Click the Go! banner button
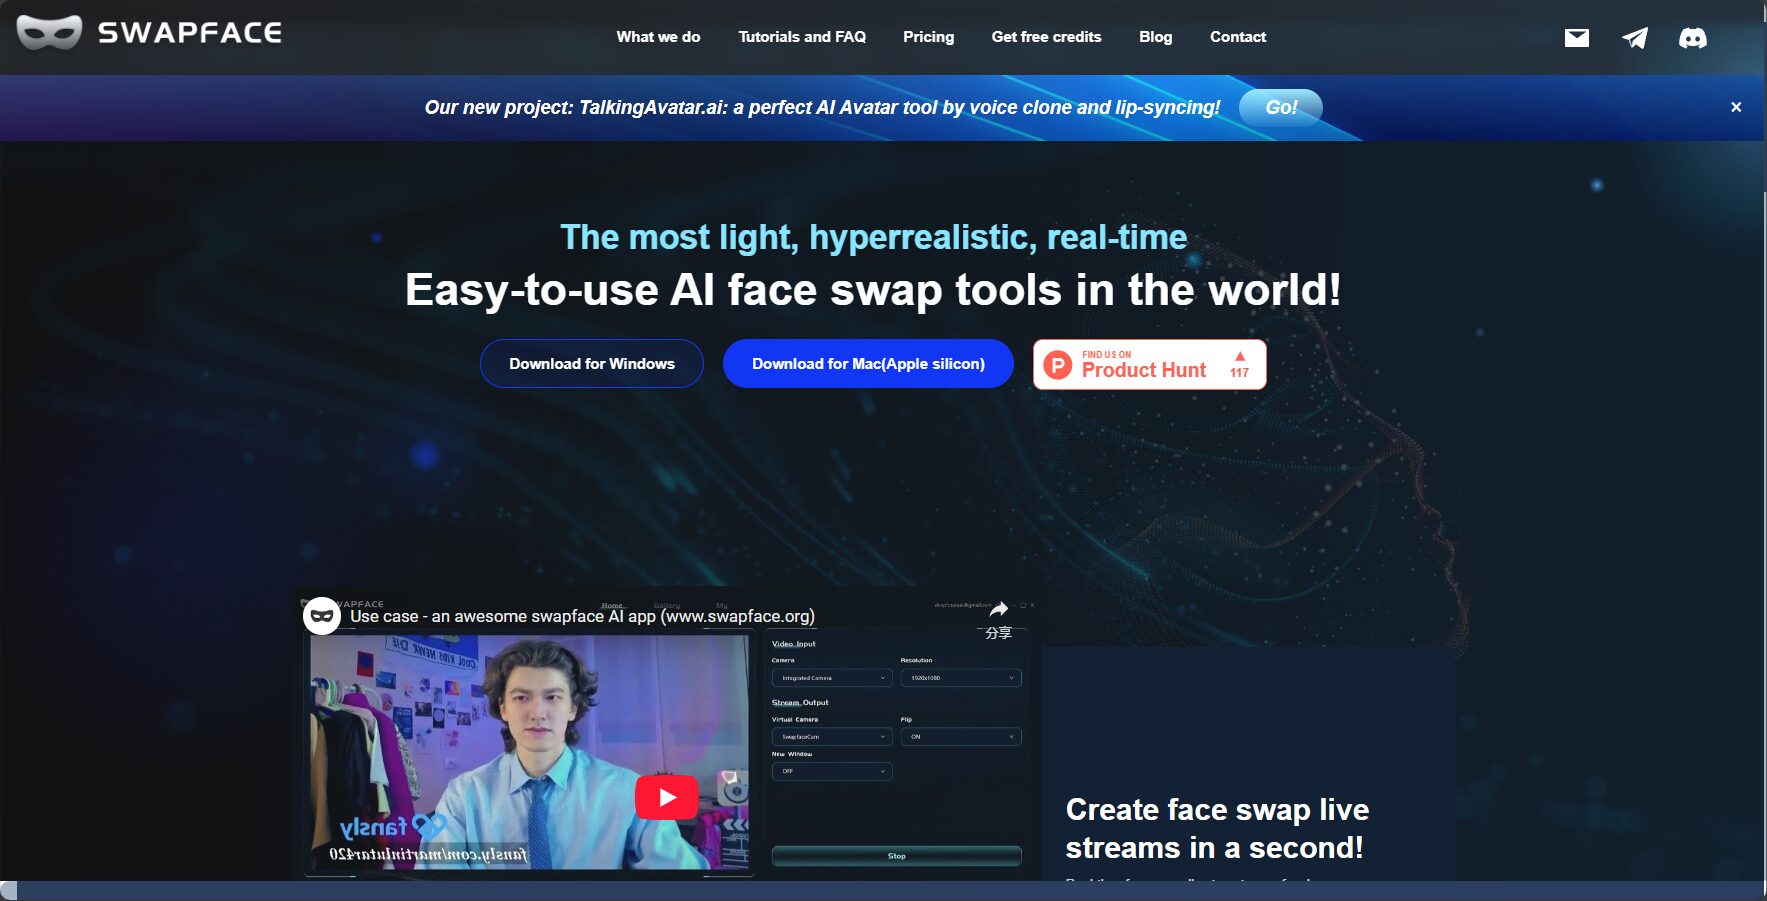 (x=1281, y=107)
